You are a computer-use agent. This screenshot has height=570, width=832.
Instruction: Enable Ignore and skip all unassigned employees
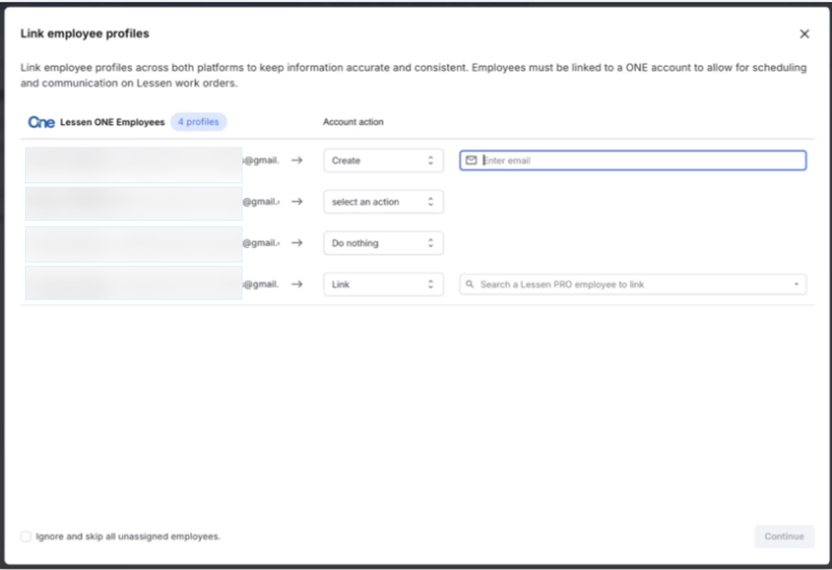pyautogui.click(x=26, y=537)
